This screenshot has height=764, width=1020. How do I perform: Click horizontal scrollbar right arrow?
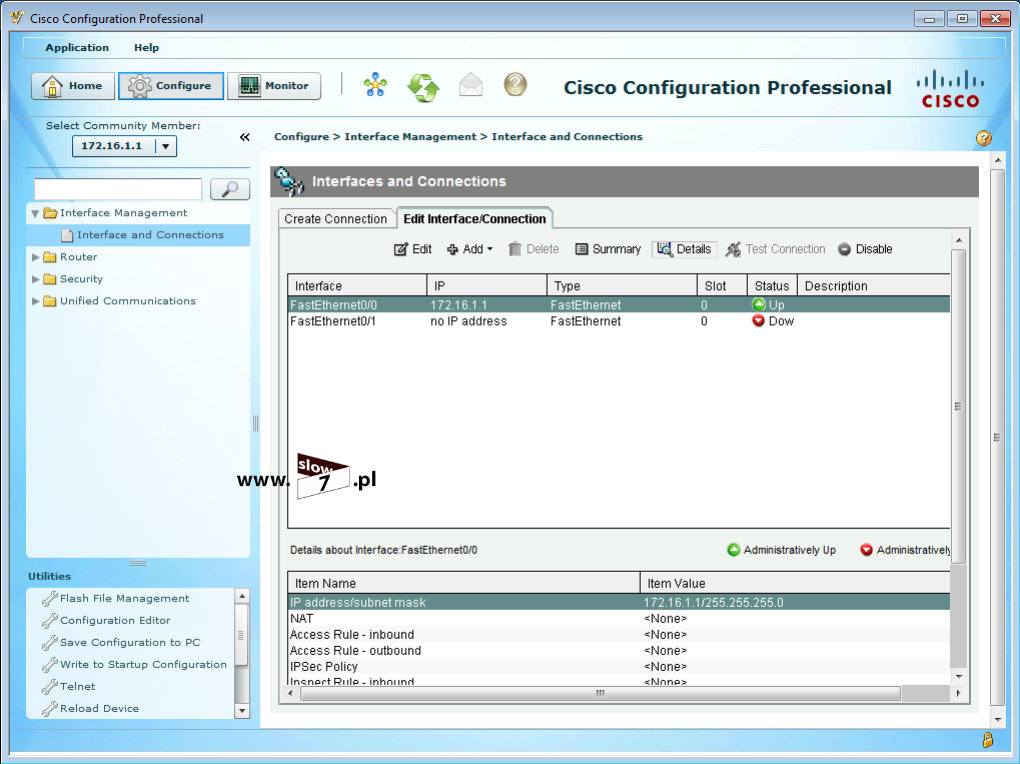958,694
